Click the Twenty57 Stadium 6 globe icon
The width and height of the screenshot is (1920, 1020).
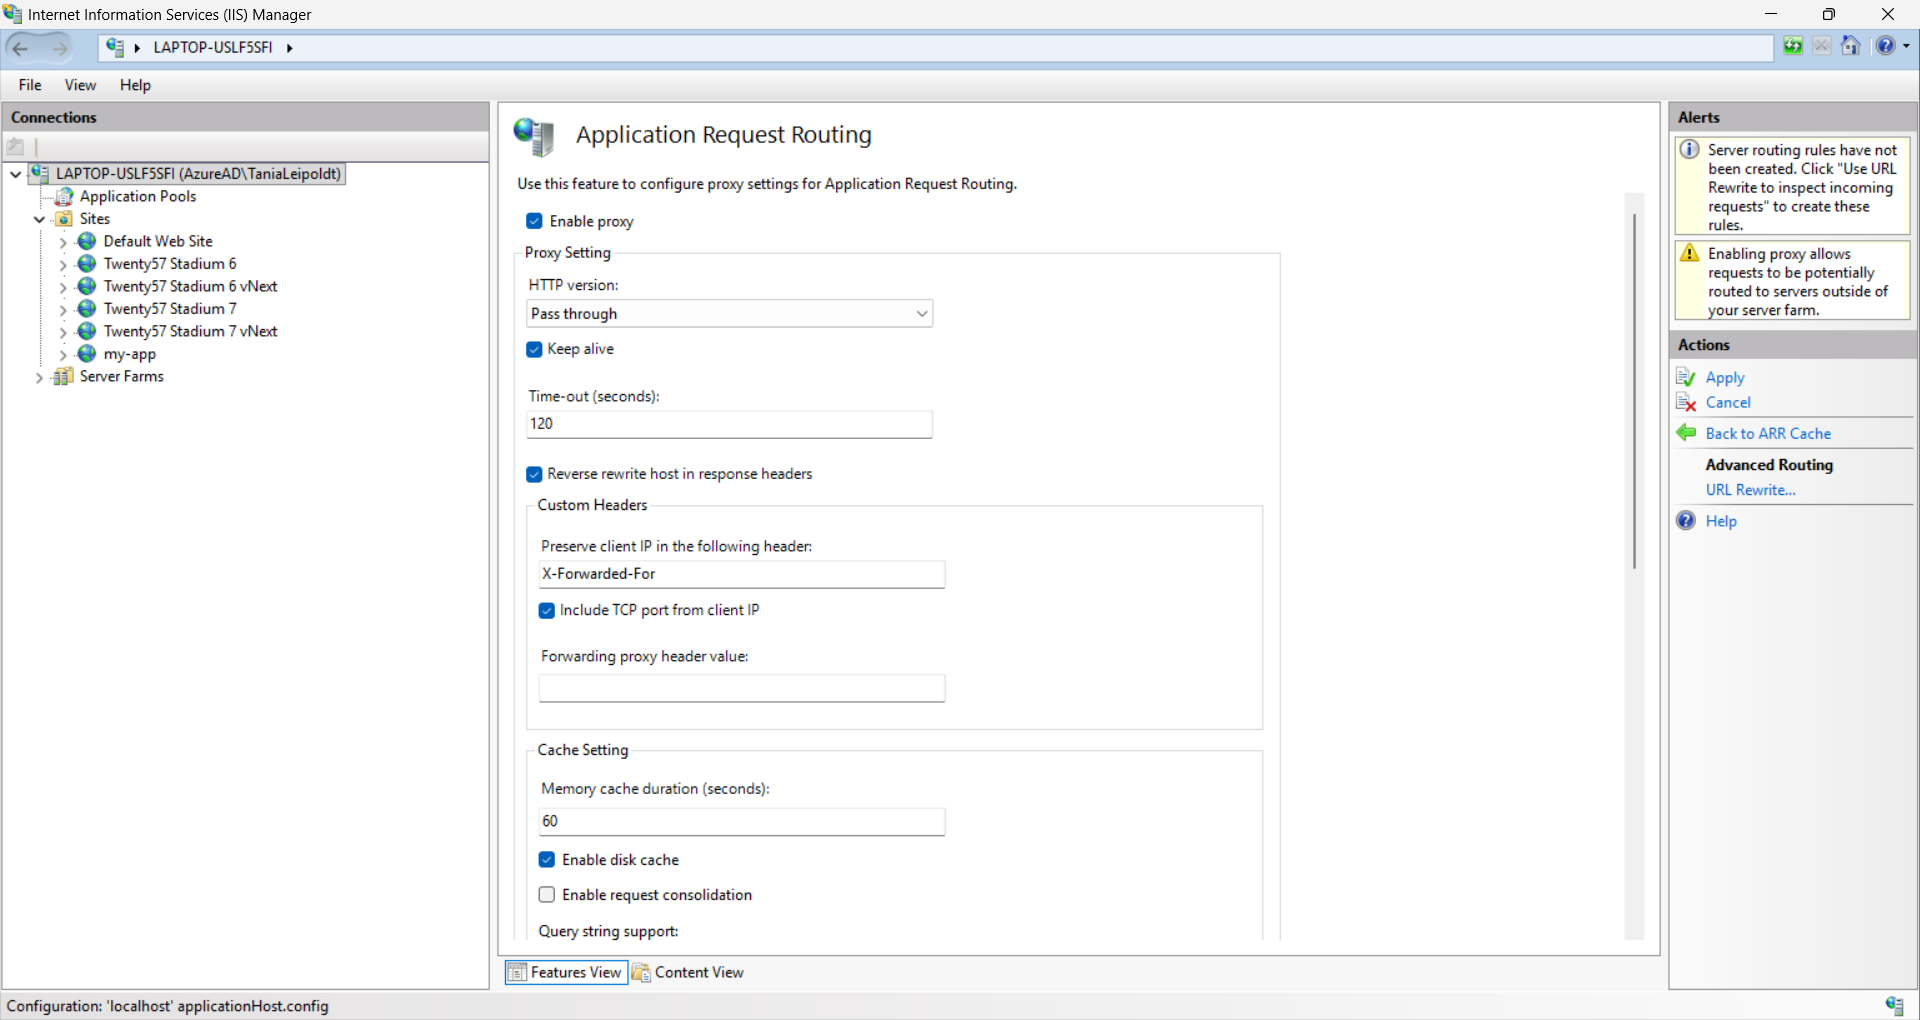pos(87,264)
